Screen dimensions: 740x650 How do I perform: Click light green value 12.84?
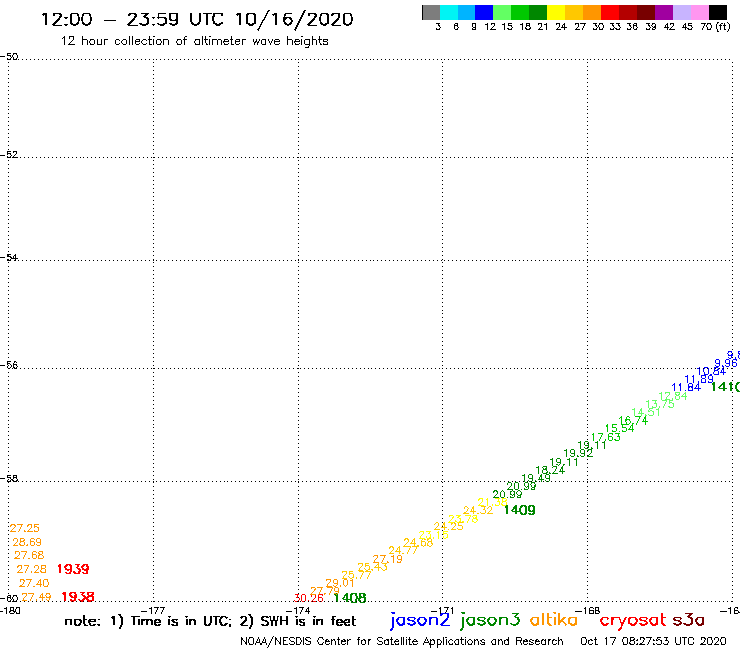[673, 396]
